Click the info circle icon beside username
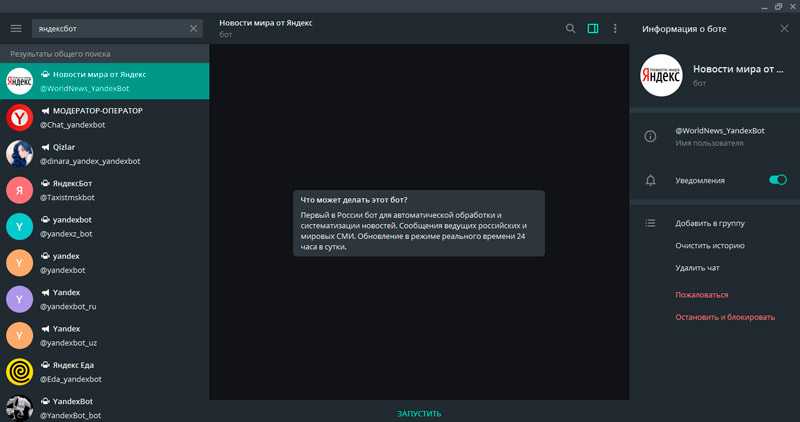800x422 pixels. [651, 136]
